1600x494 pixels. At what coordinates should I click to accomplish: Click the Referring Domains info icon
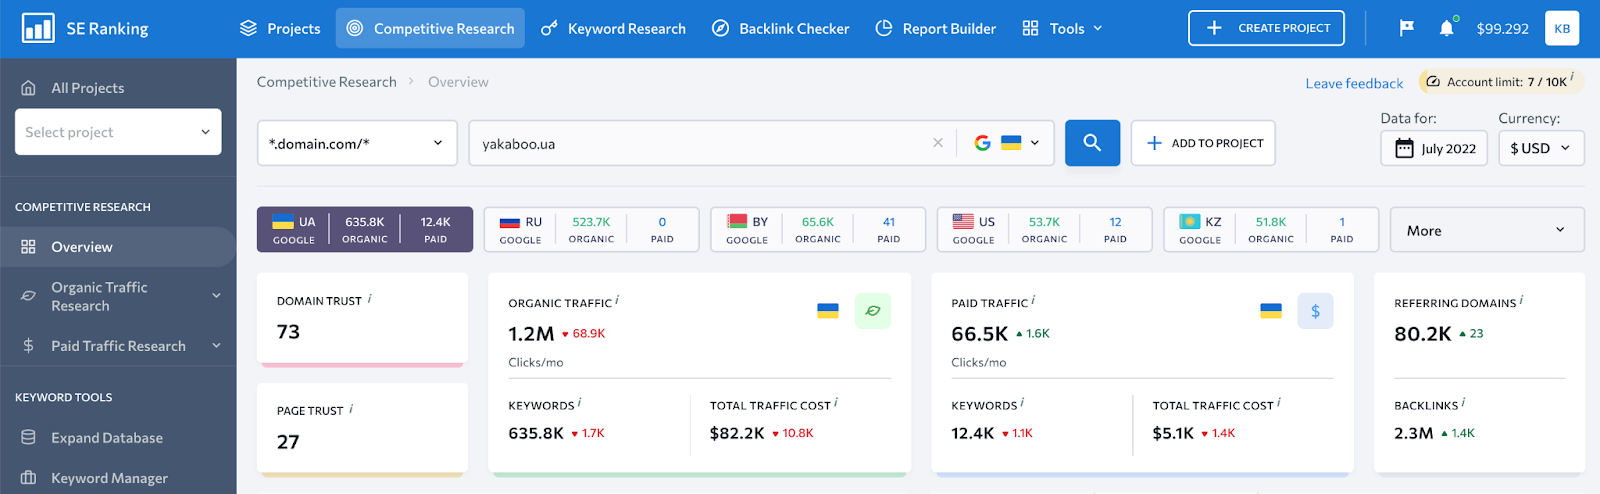[1521, 299]
